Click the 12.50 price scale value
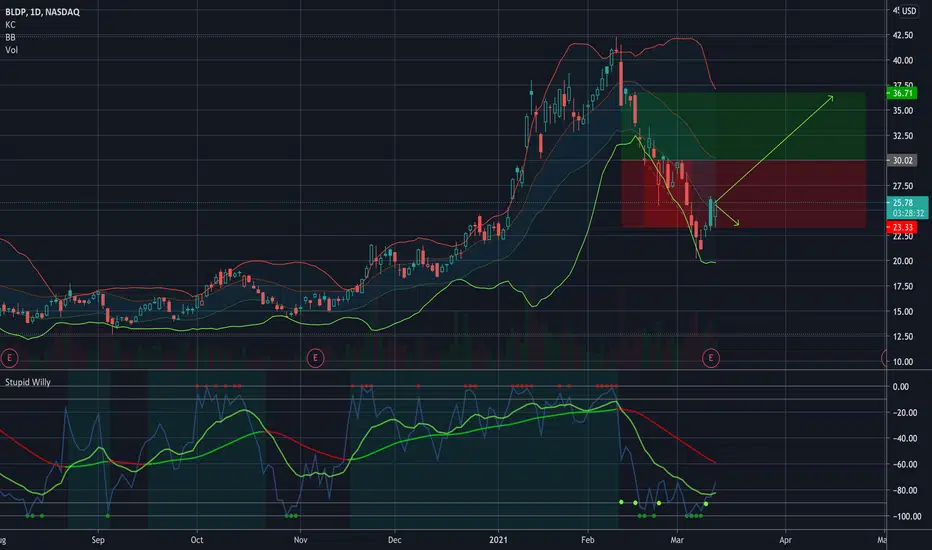932x550 pixels. pos(902,337)
